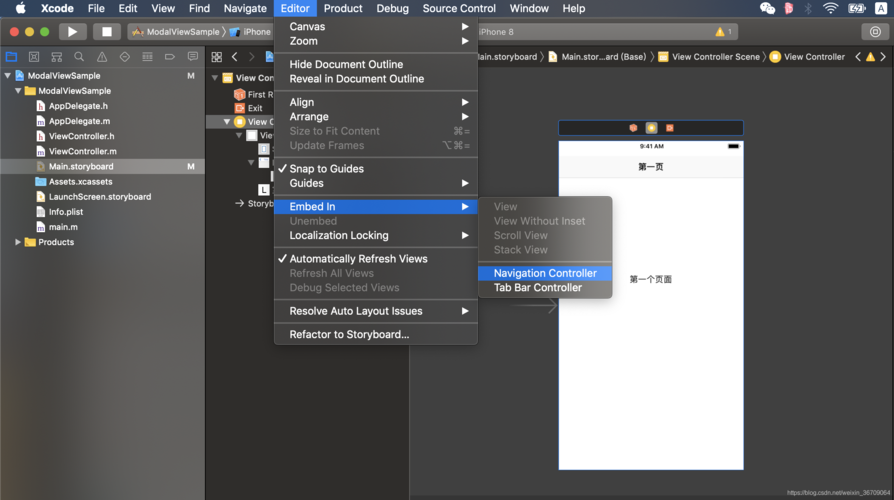Open the Wi-Fi status menu
Screen dimensions: 894x500
coord(830,8)
